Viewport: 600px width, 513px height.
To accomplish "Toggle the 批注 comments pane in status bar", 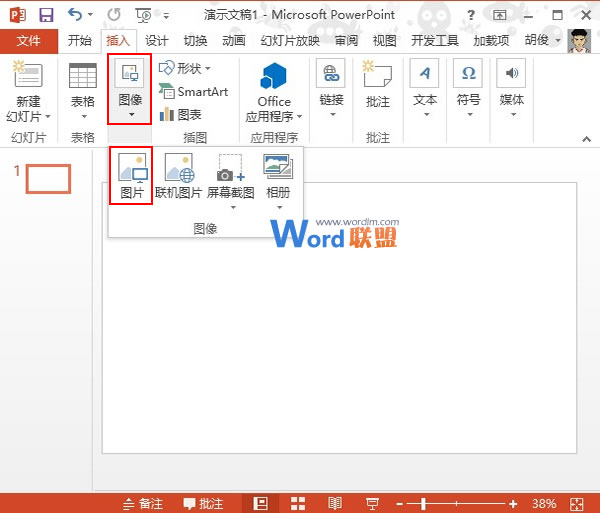I will [x=203, y=503].
